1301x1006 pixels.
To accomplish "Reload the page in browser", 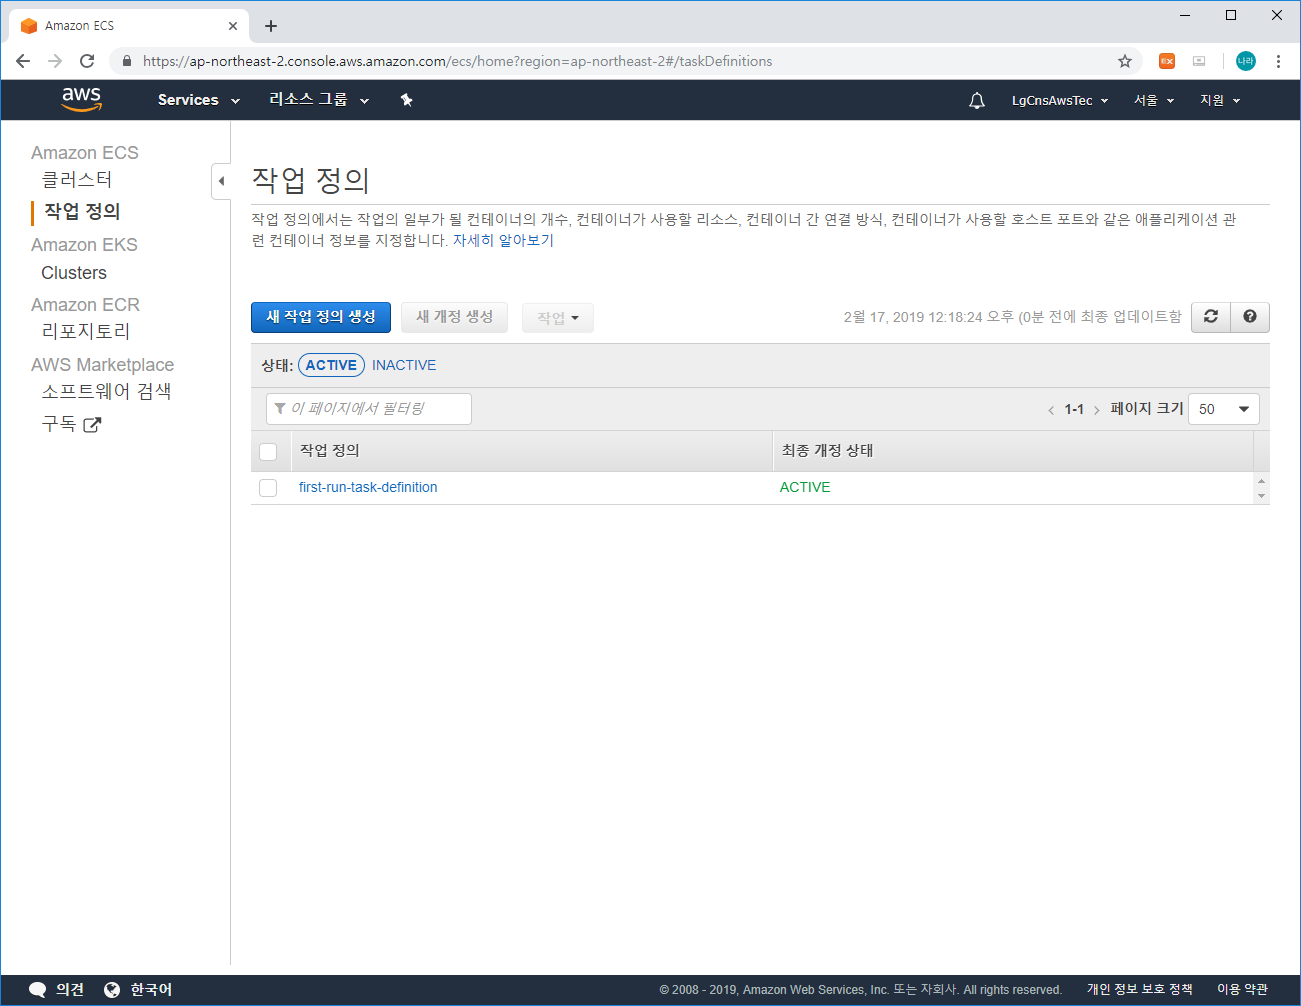I will click(87, 61).
